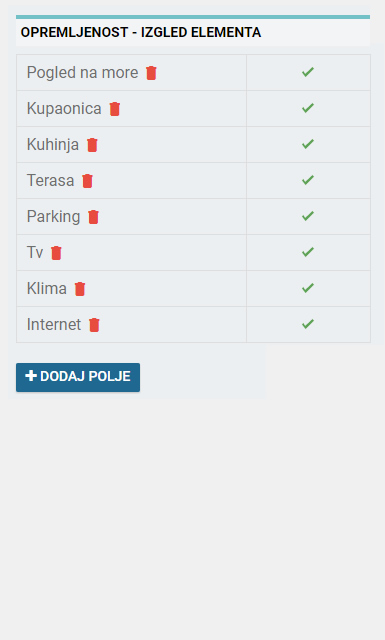Select the Pogled na more label
Image resolution: width=385 pixels, height=640 pixels.
[x=82, y=73]
